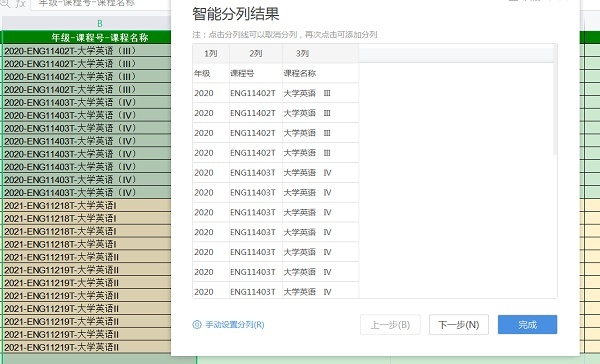Click the first 2020 cell in preview

211,93
